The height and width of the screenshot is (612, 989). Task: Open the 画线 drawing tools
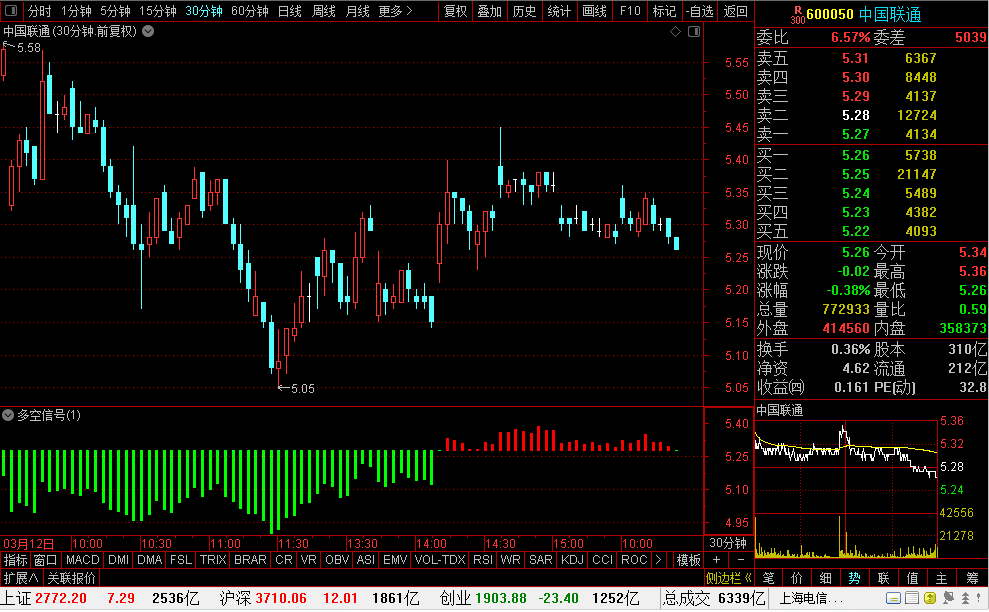(x=594, y=11)
